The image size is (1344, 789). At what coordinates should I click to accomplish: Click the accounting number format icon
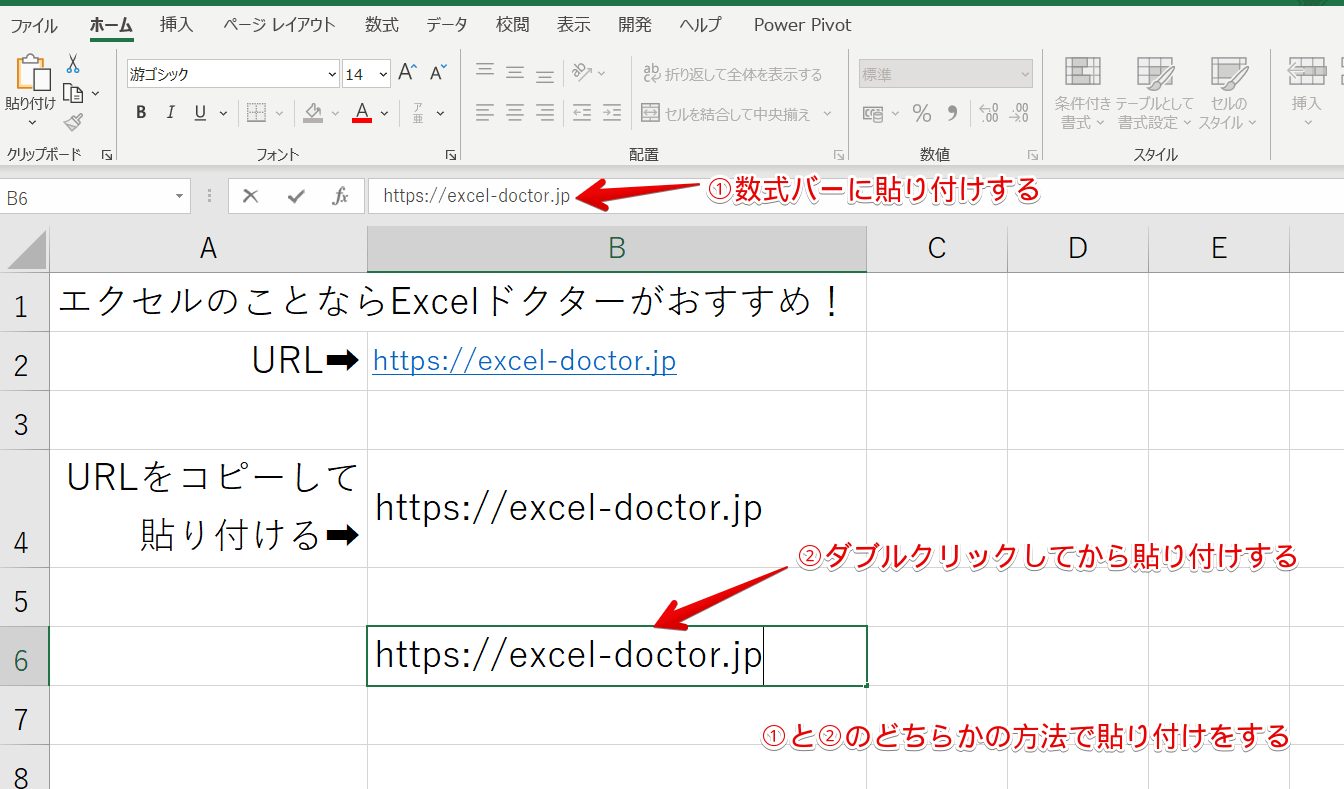pos(873,113)
